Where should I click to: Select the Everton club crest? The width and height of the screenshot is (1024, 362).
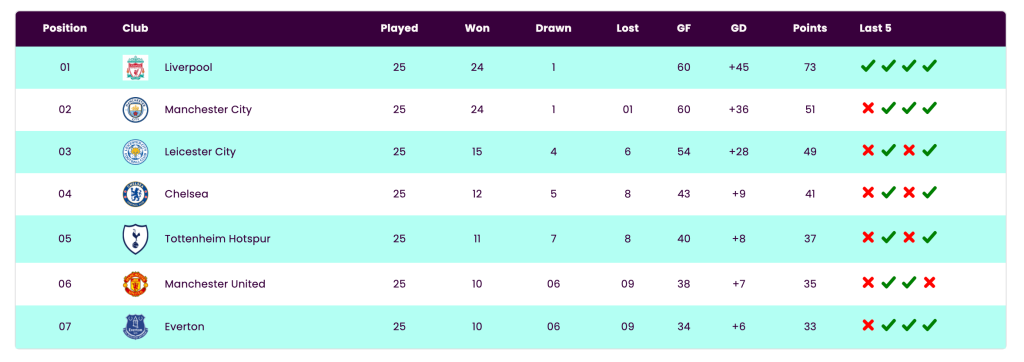[135, 326]
